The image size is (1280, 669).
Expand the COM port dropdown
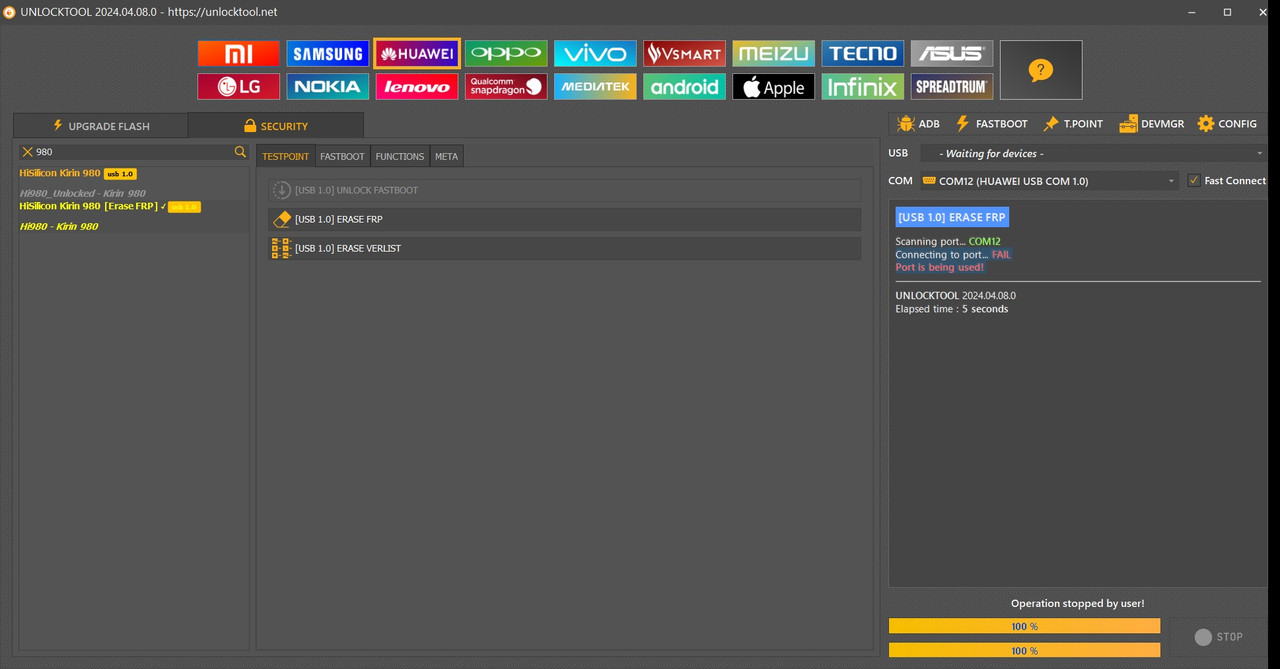coord(1171,181)
